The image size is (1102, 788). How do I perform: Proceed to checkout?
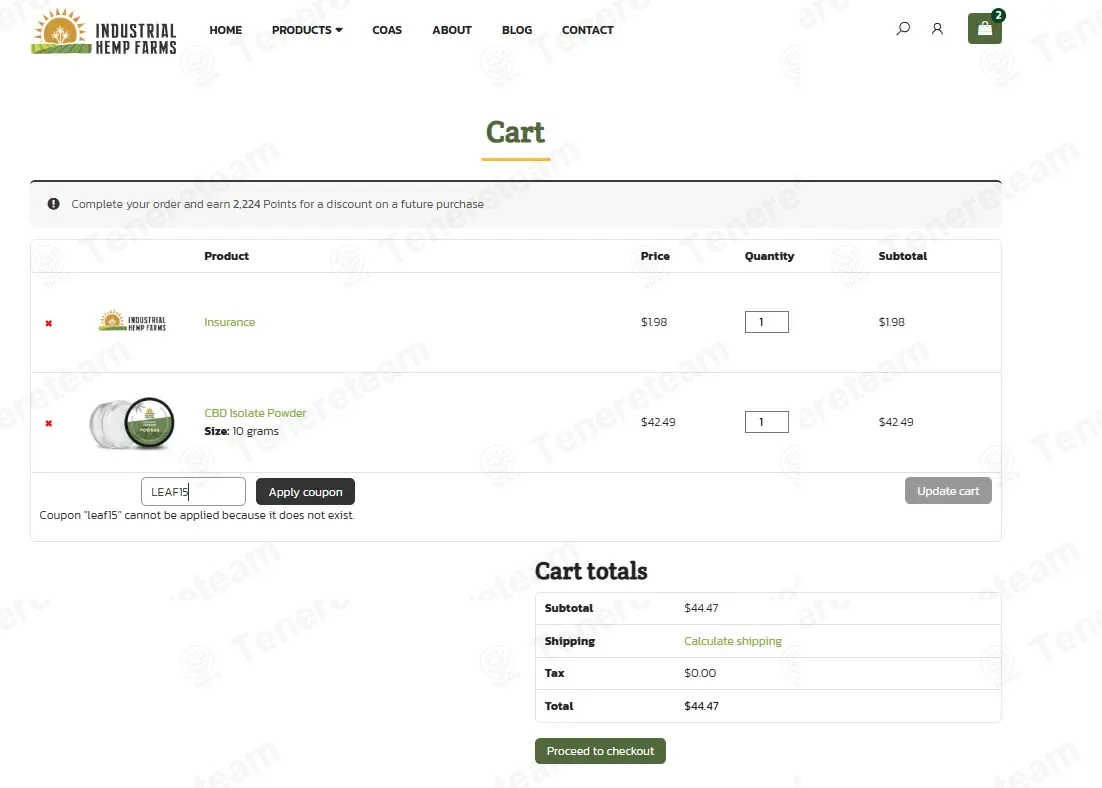600,751
